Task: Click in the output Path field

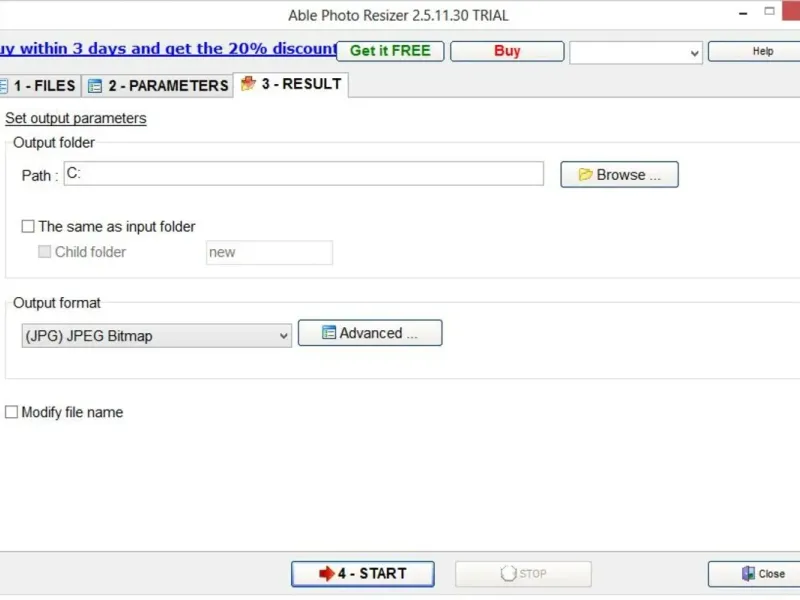Action: click(304, 173)
